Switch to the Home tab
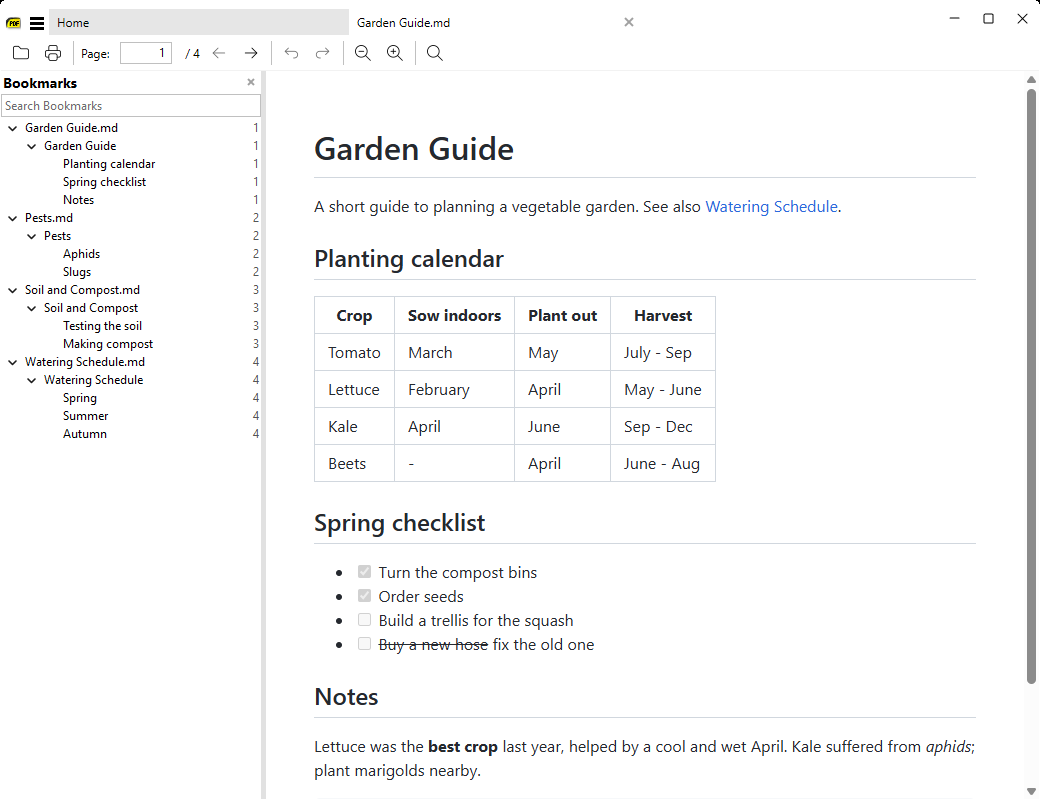Viewport: 1040px width, 800px height. click(x=199, y=23)
